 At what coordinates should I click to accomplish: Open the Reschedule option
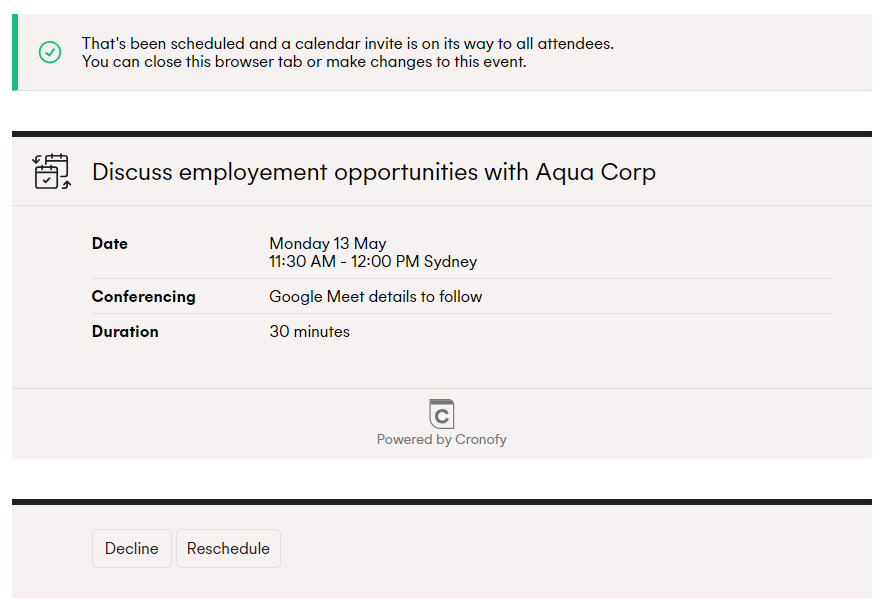point(228,548)
